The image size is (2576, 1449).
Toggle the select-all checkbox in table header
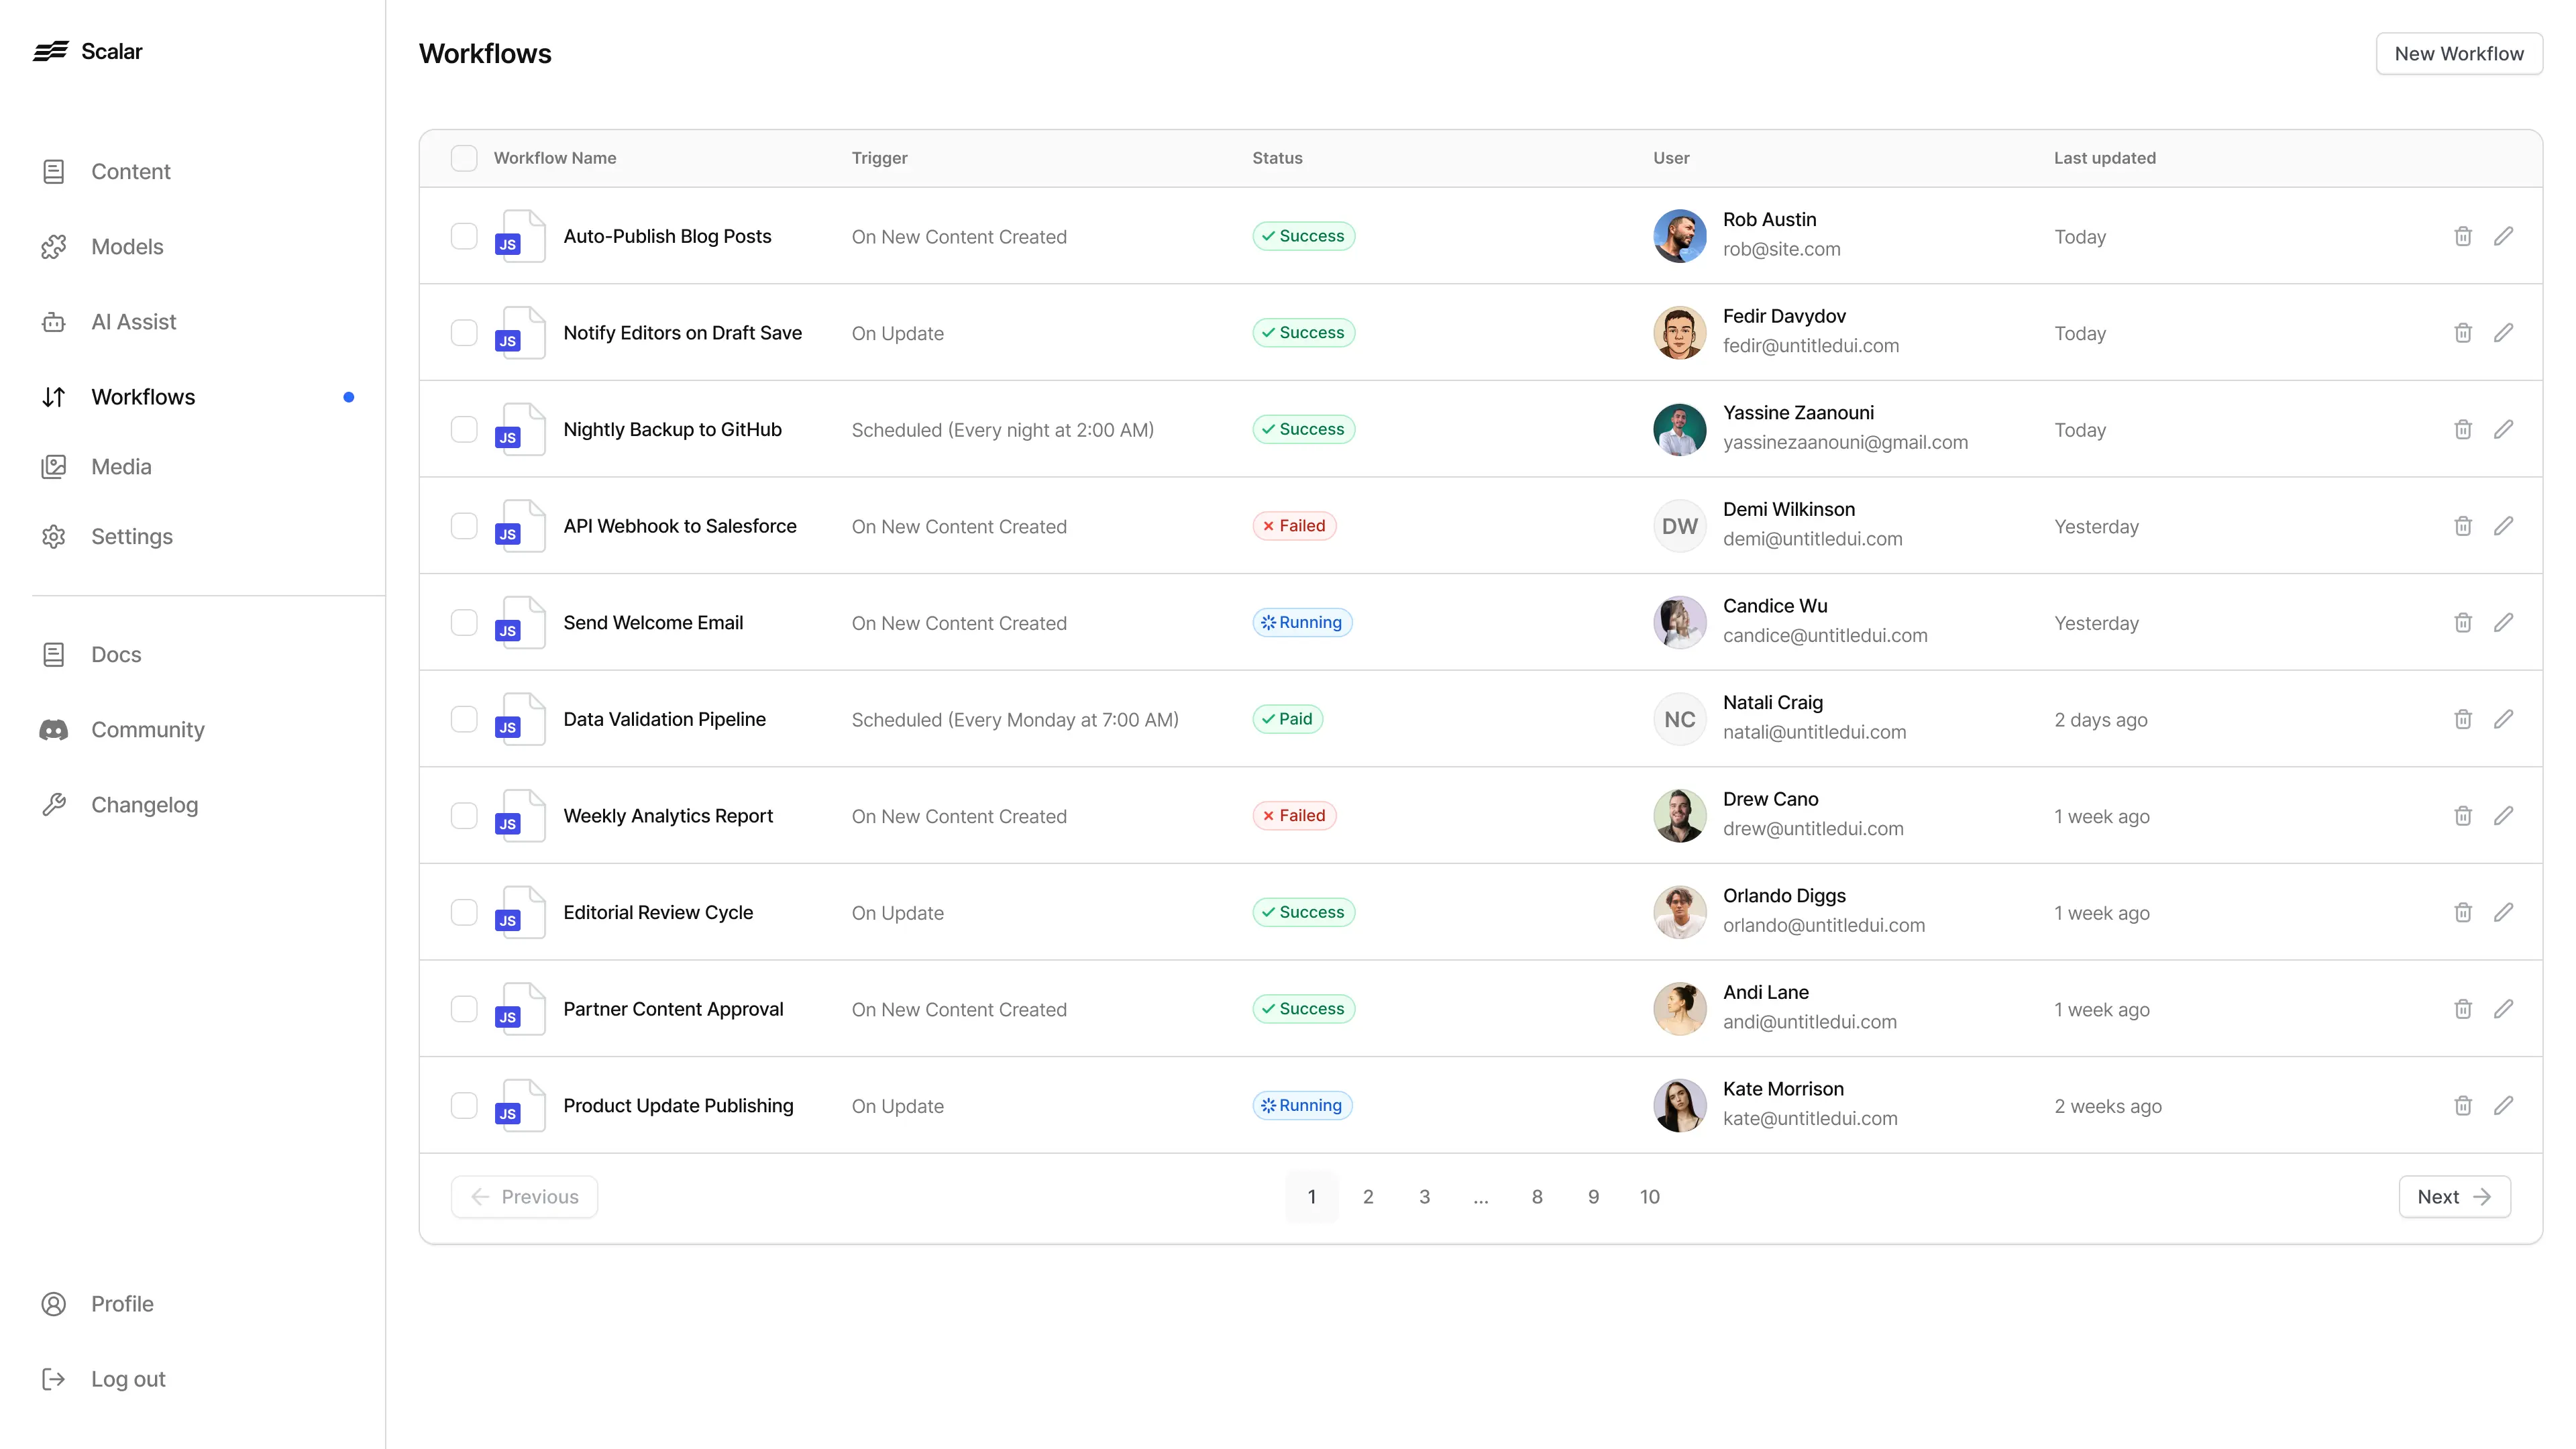pos(464,158)
